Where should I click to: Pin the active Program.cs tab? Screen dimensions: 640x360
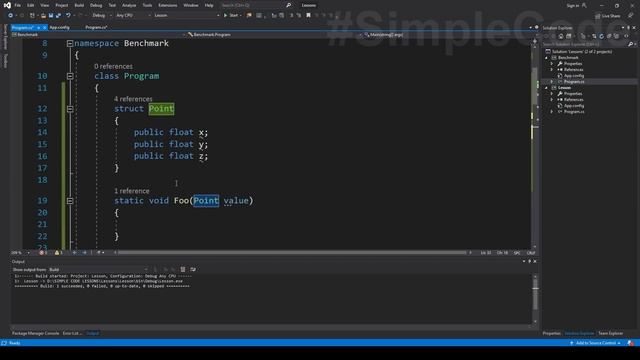(38, 27)
